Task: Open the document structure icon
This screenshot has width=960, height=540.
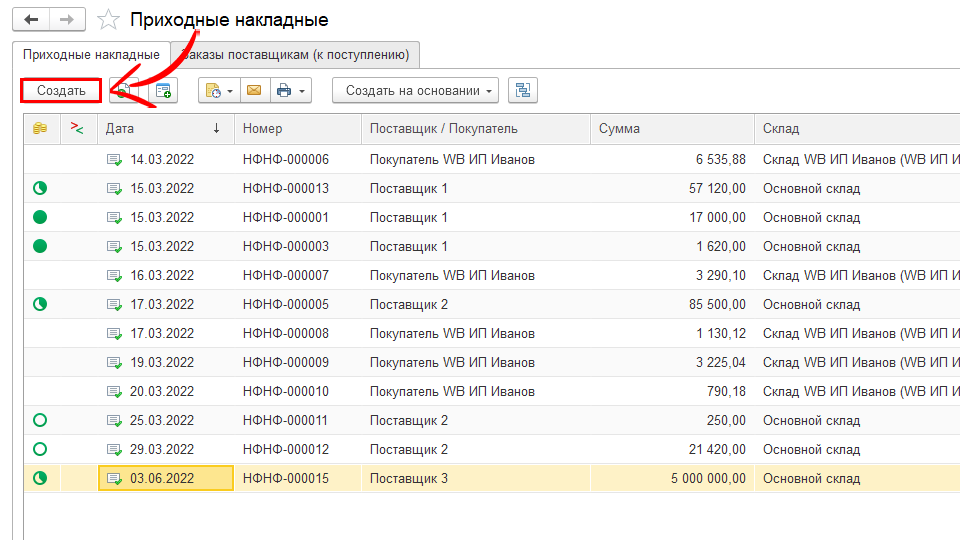Action: coord(522,91)
